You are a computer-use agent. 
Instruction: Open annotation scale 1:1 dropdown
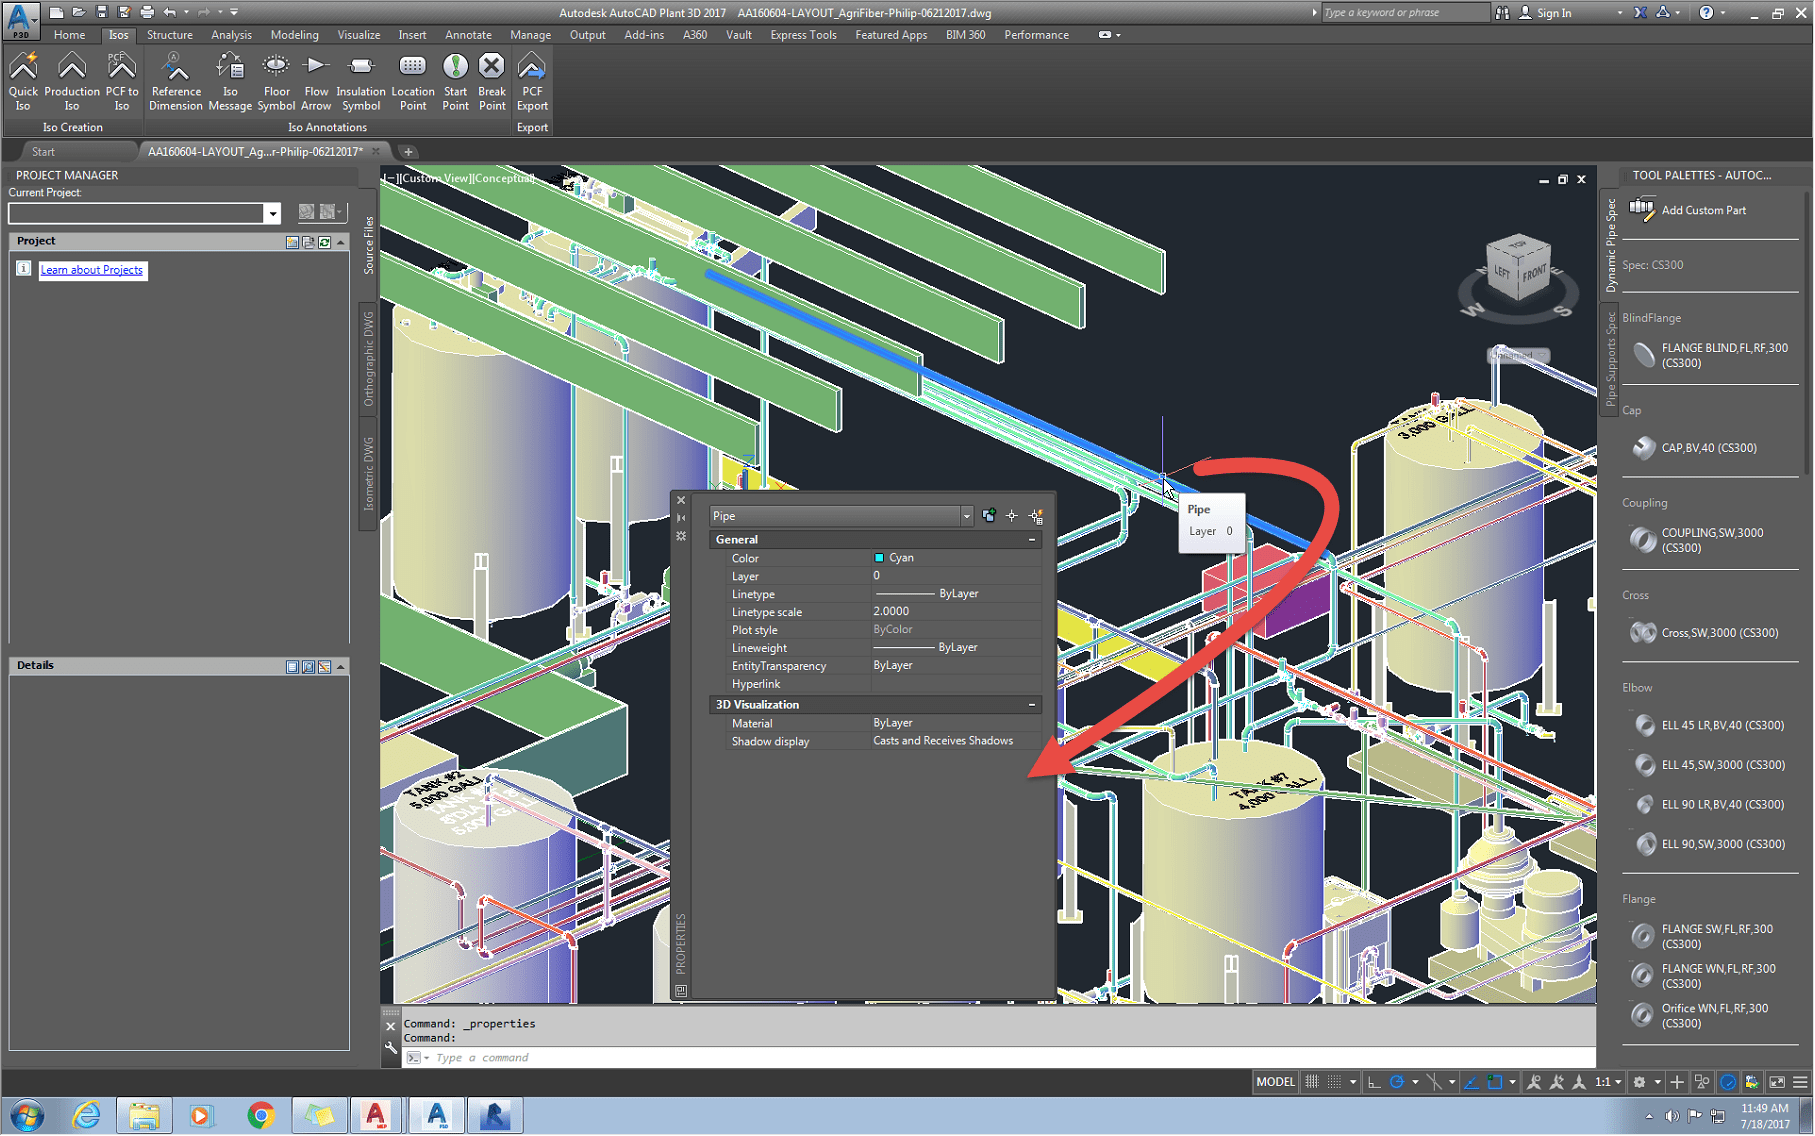[1608, 1082]
